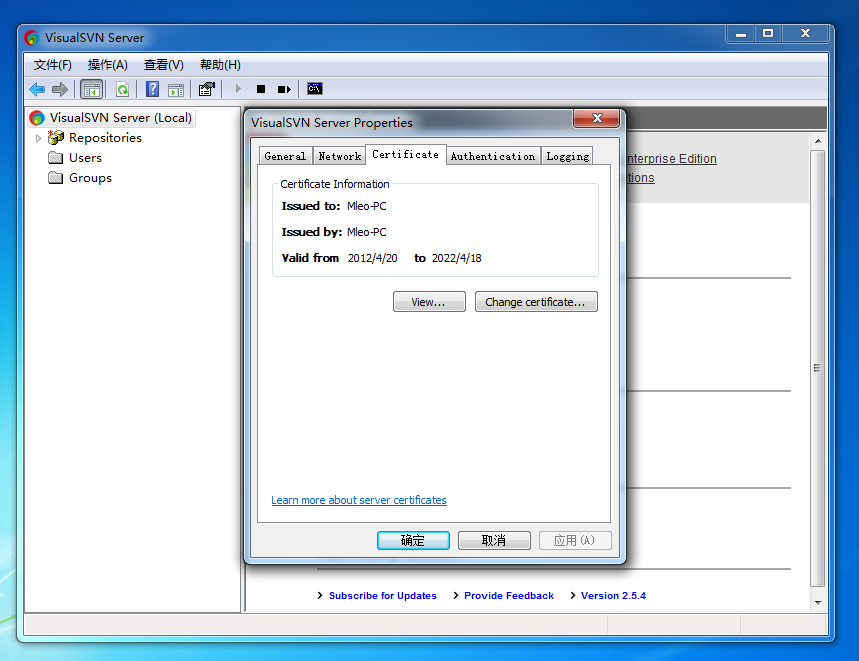Switch to the Logging tab

coord(568,156)
